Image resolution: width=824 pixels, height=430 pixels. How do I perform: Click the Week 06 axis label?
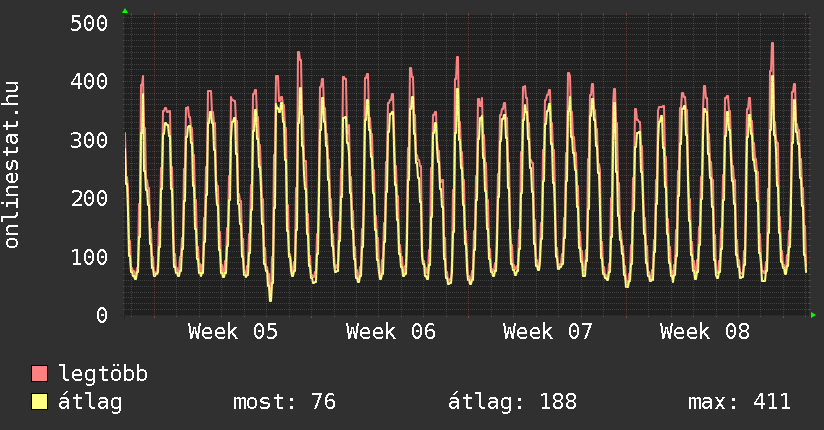click(391, 332)
